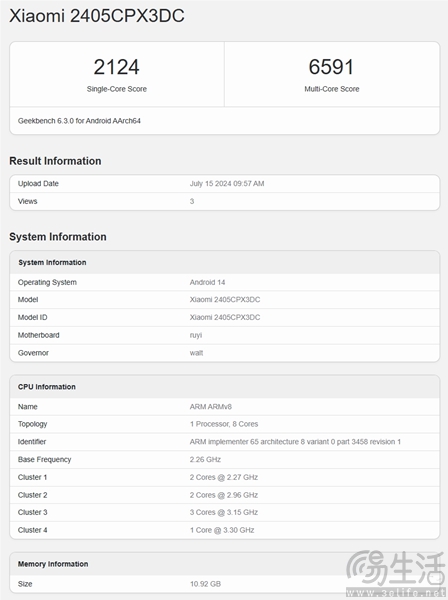Screen dimensions: 448x600
Task: Select the 2 Cores @ 2.96 GHz value
Action: pos(224,495)
